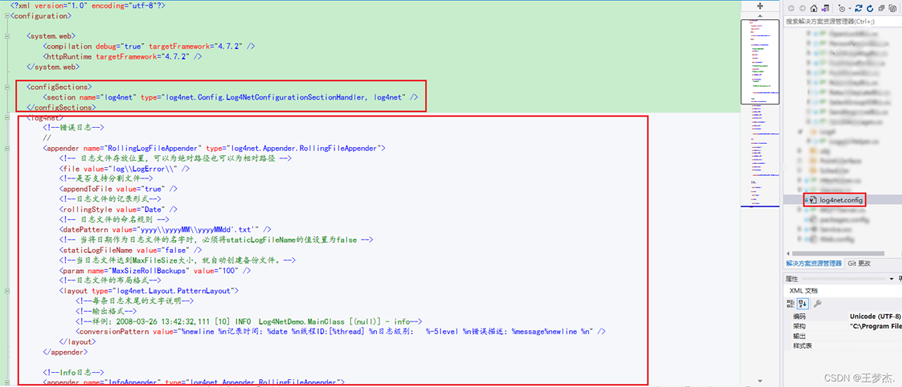Collapse the configSections outline node

[6, 87]
